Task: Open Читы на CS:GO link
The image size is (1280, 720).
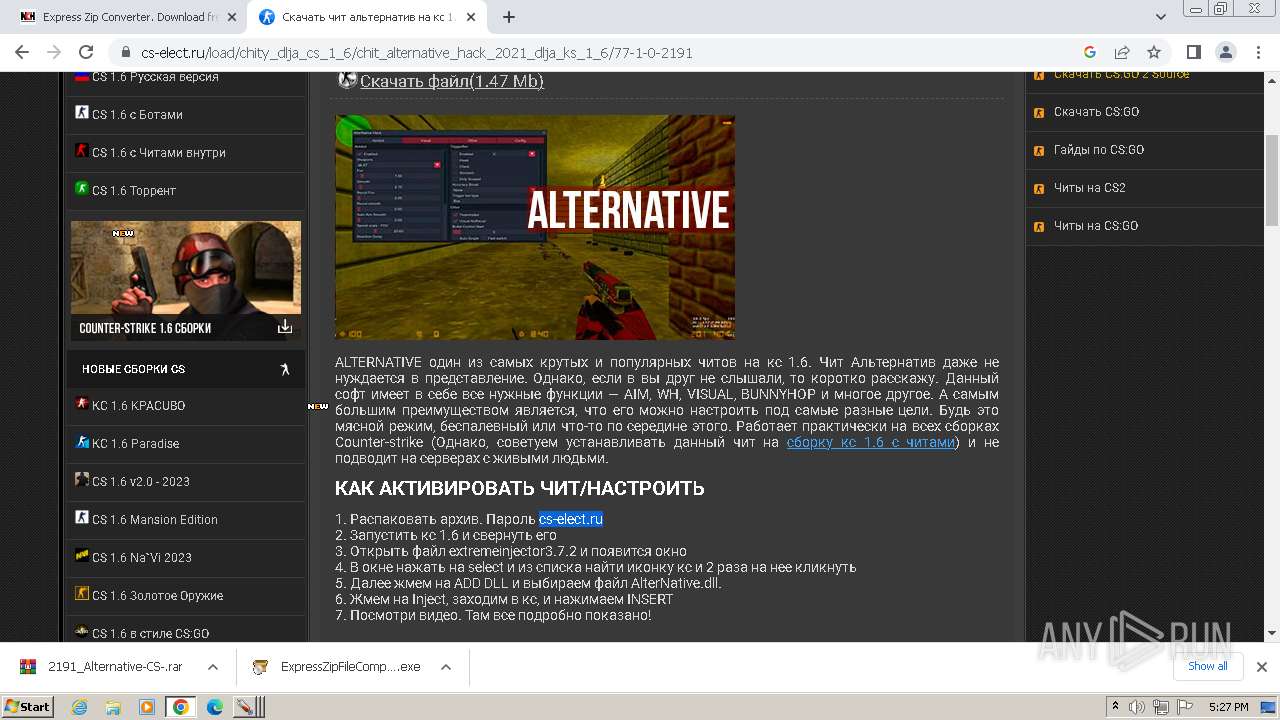Action: point(1096,226)
